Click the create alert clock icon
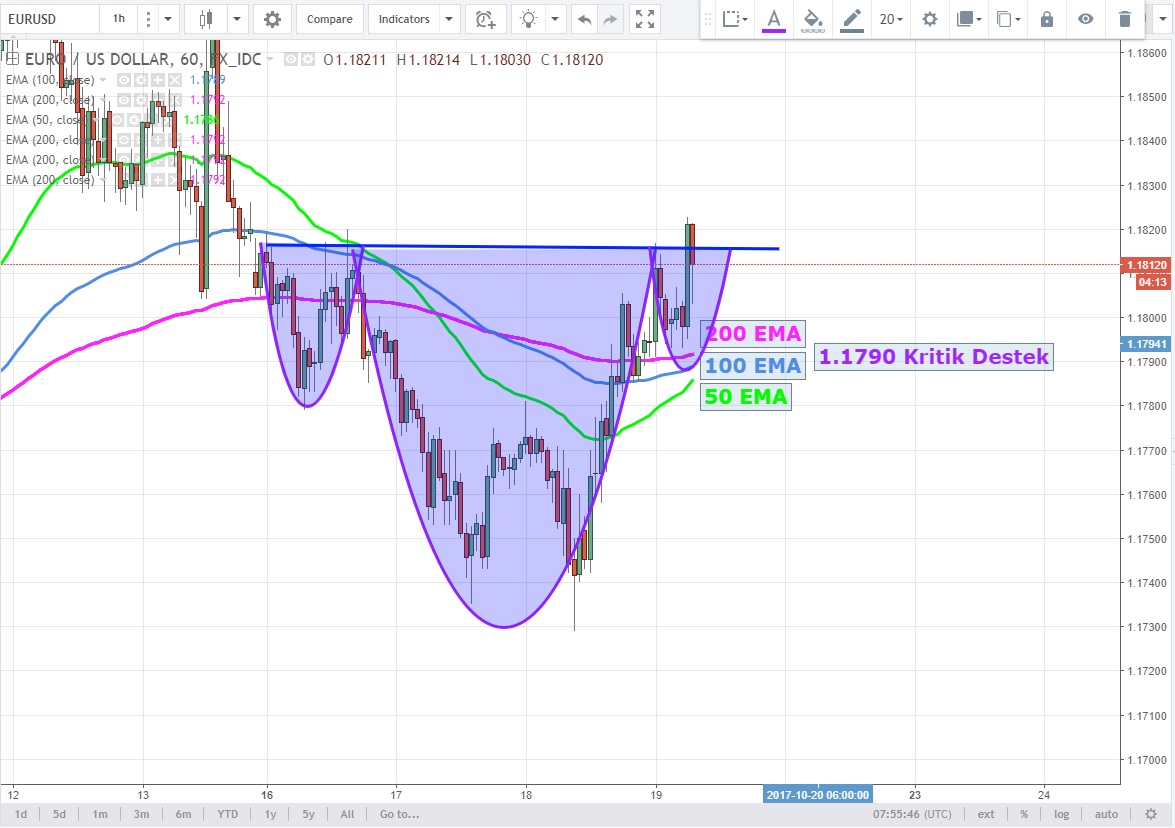Image resolution: width=1175 pixels, height=828 pixels. [x=485, y=19]
